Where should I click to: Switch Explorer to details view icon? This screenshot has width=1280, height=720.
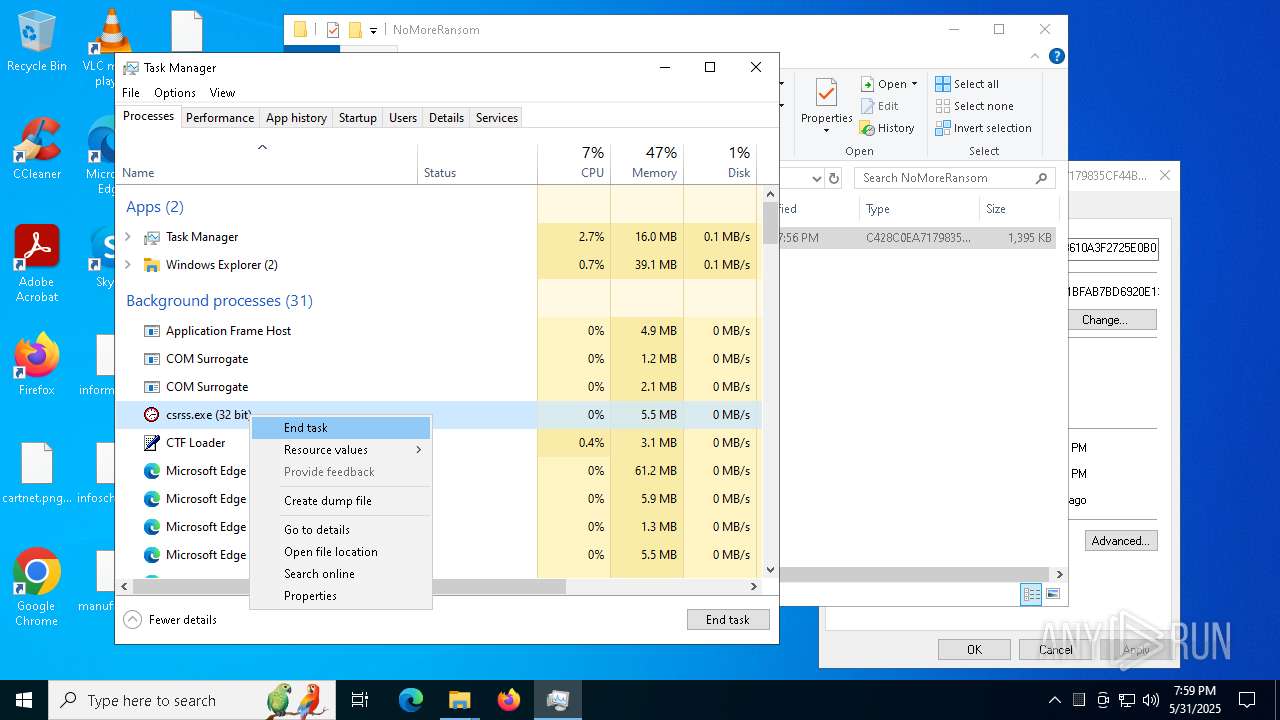[1031, 594]
